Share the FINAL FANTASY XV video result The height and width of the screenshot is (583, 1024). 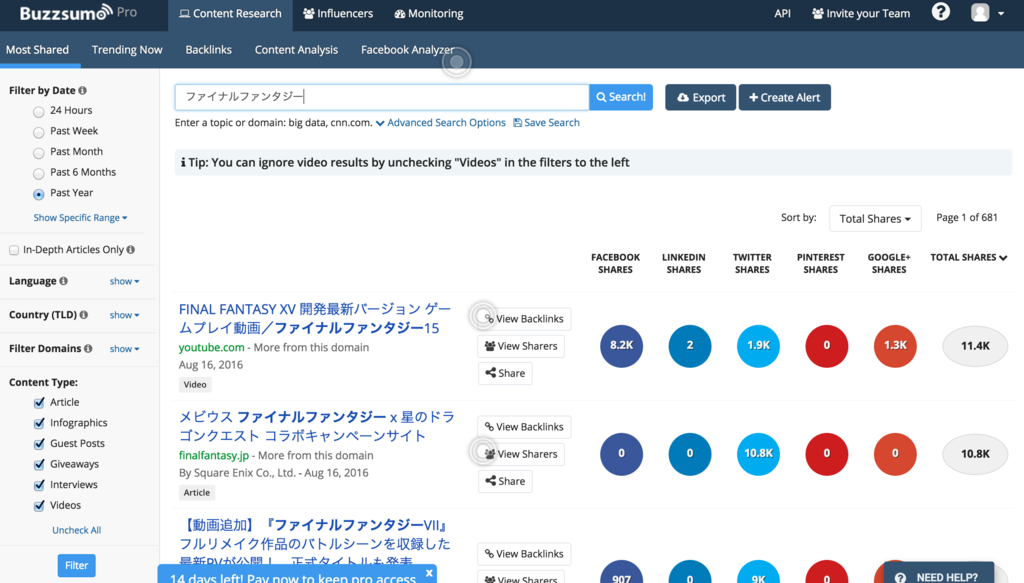(505, 373)
